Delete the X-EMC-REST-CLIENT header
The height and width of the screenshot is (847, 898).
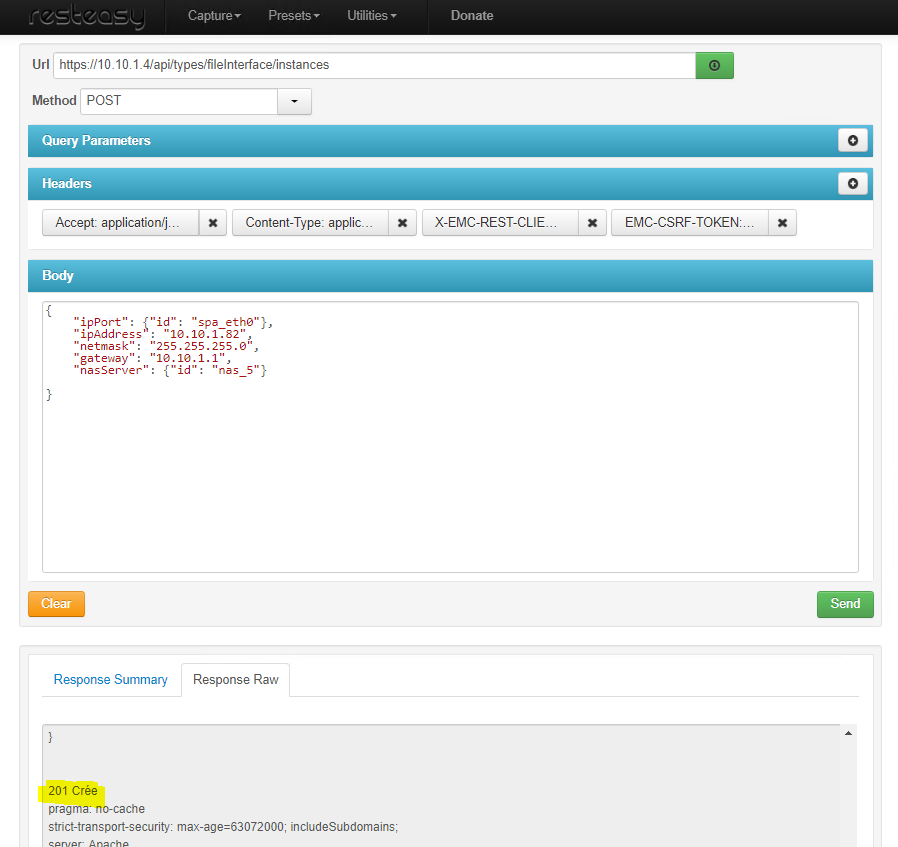pos(592,223)
